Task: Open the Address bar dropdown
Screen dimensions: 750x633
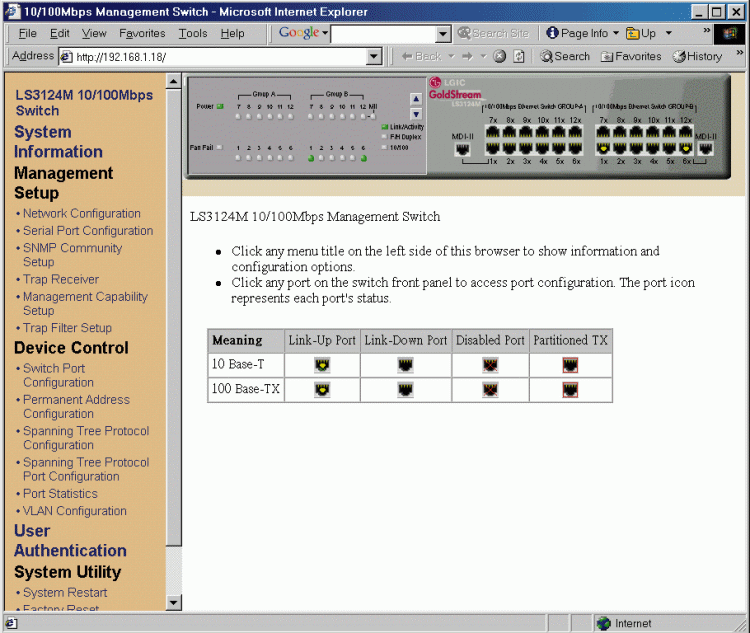Action: 374,57
